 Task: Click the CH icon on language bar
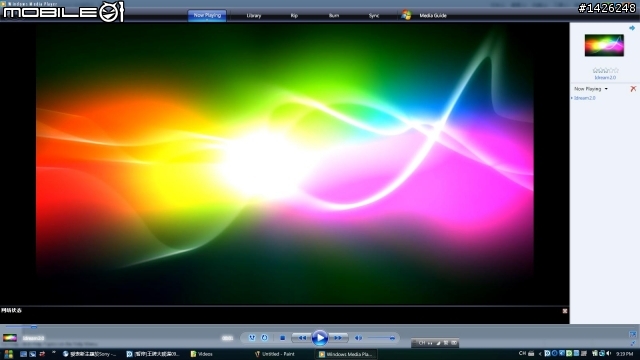pos(422,343)
